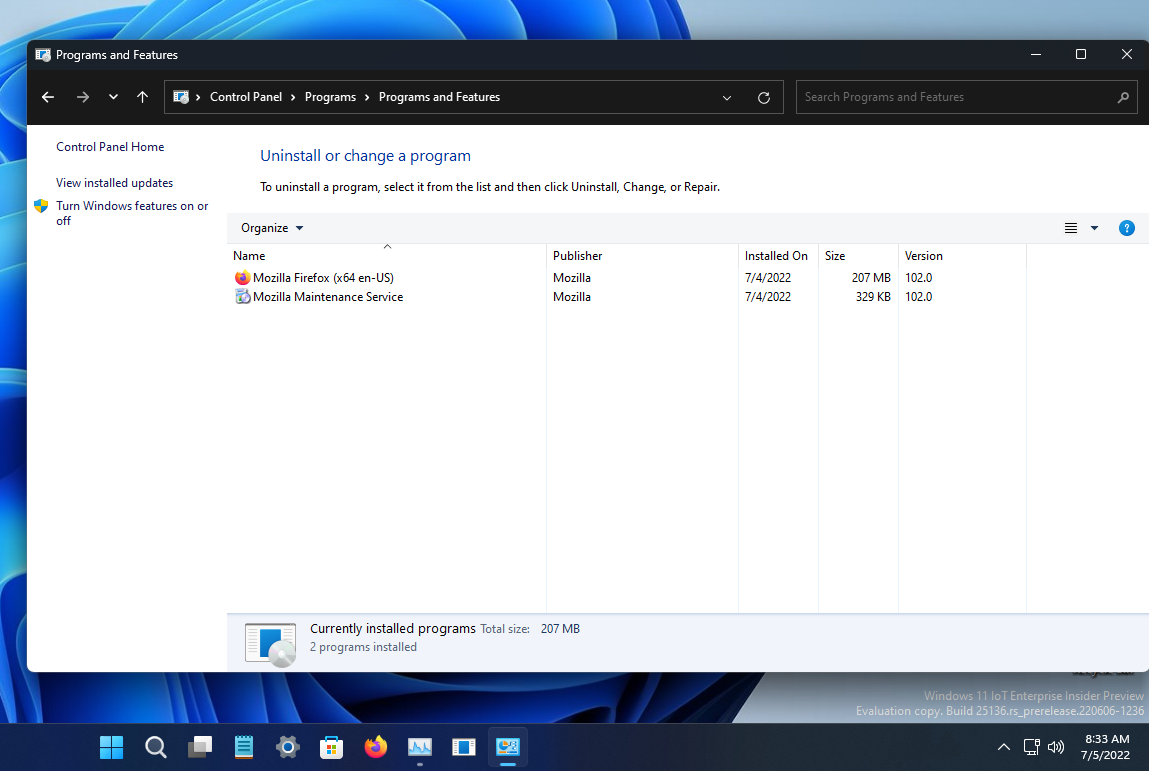Expand chevron after Control Panel breadcrumb
Image resolution: width=1149 pixels, height=771 pixels.
point(293,97)
